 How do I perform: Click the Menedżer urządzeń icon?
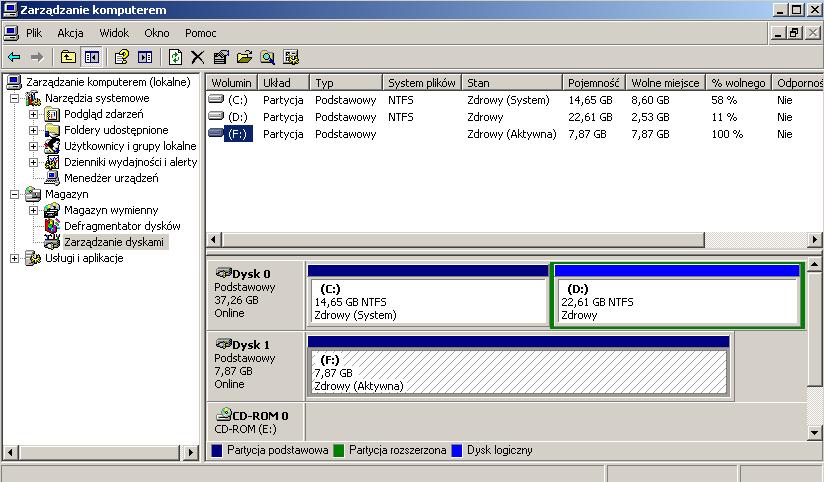click(x=52, y=178)
